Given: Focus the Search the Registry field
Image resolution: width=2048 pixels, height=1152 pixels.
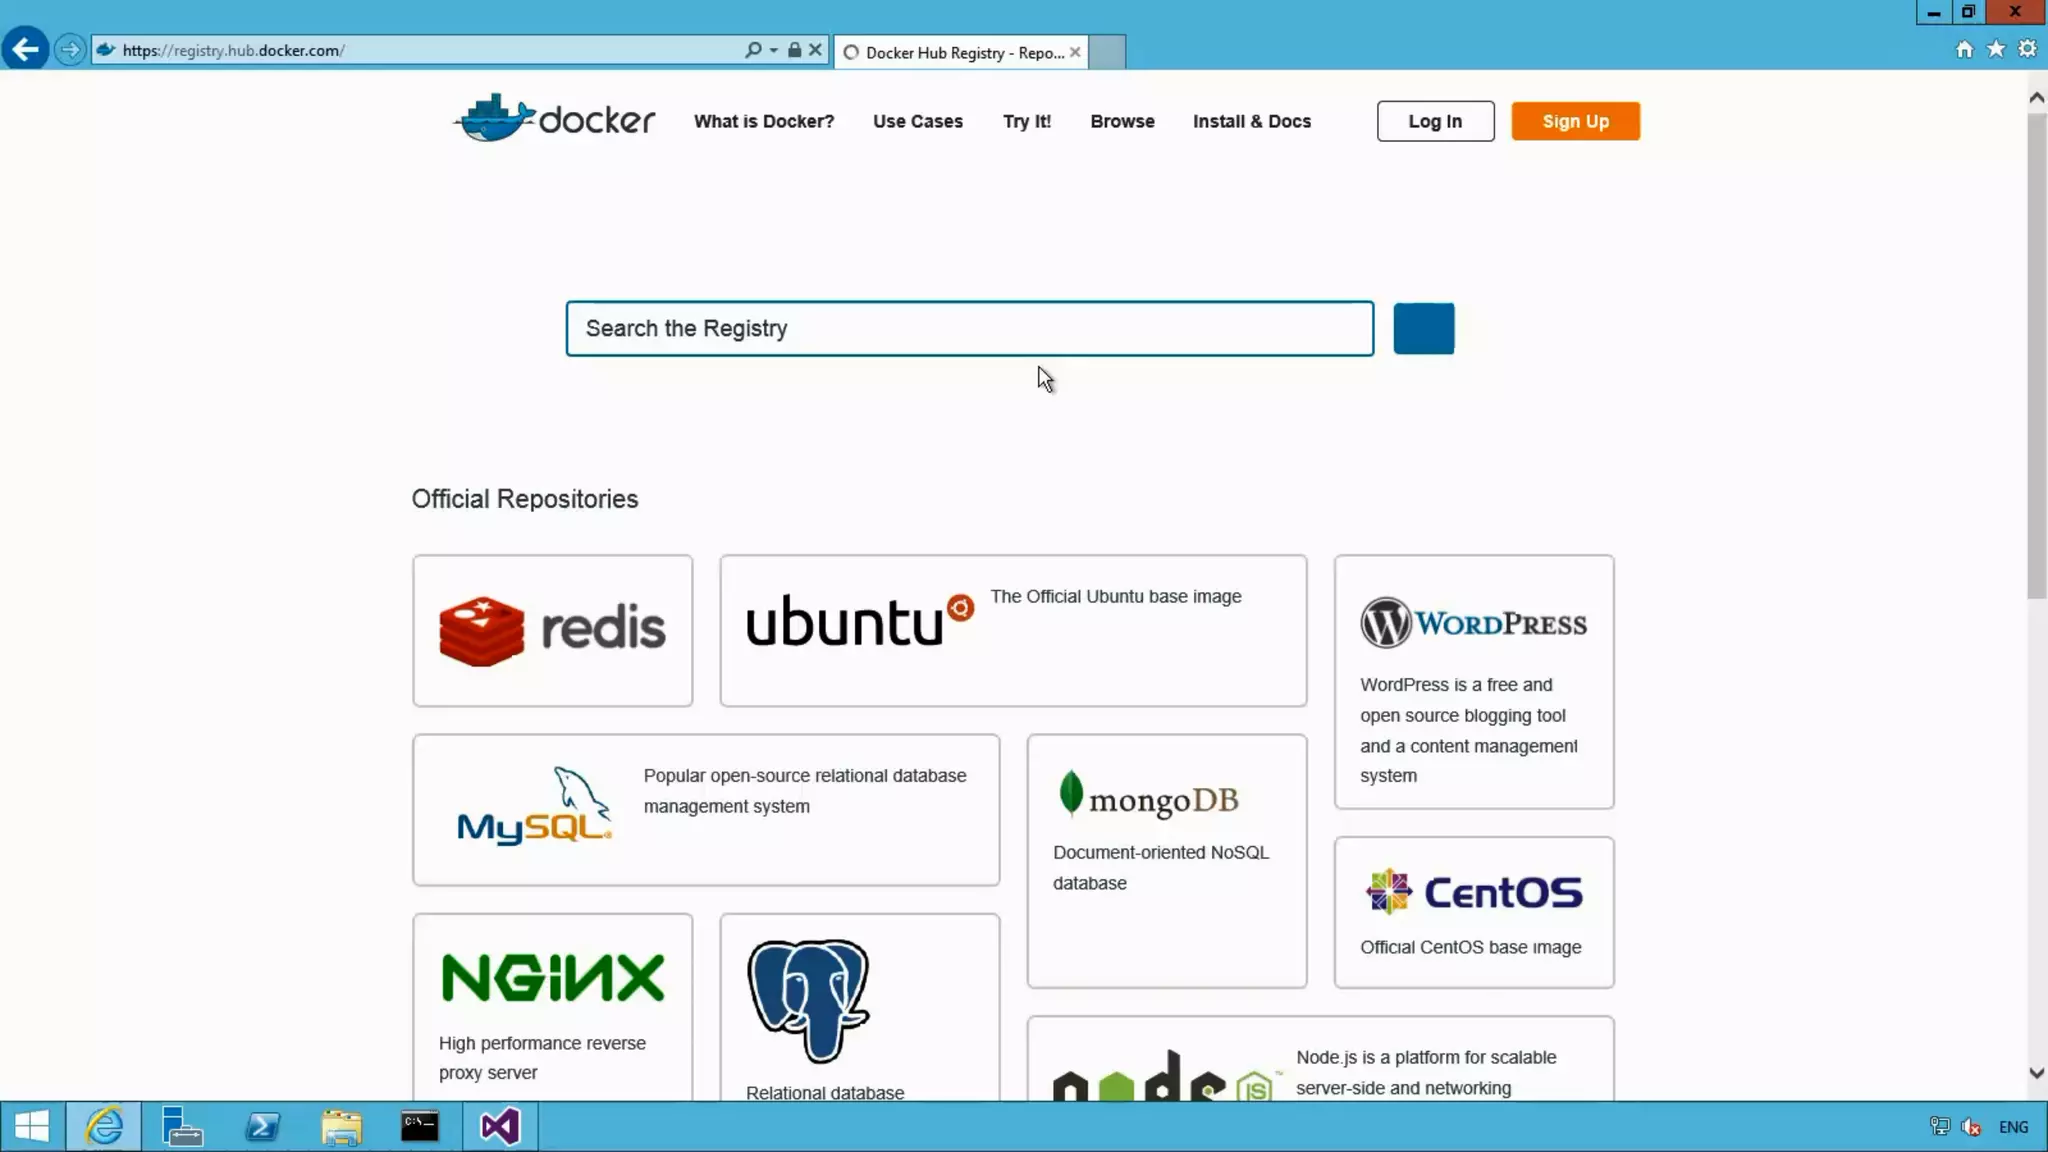Looking at the screenshot, I should (969, 328).
